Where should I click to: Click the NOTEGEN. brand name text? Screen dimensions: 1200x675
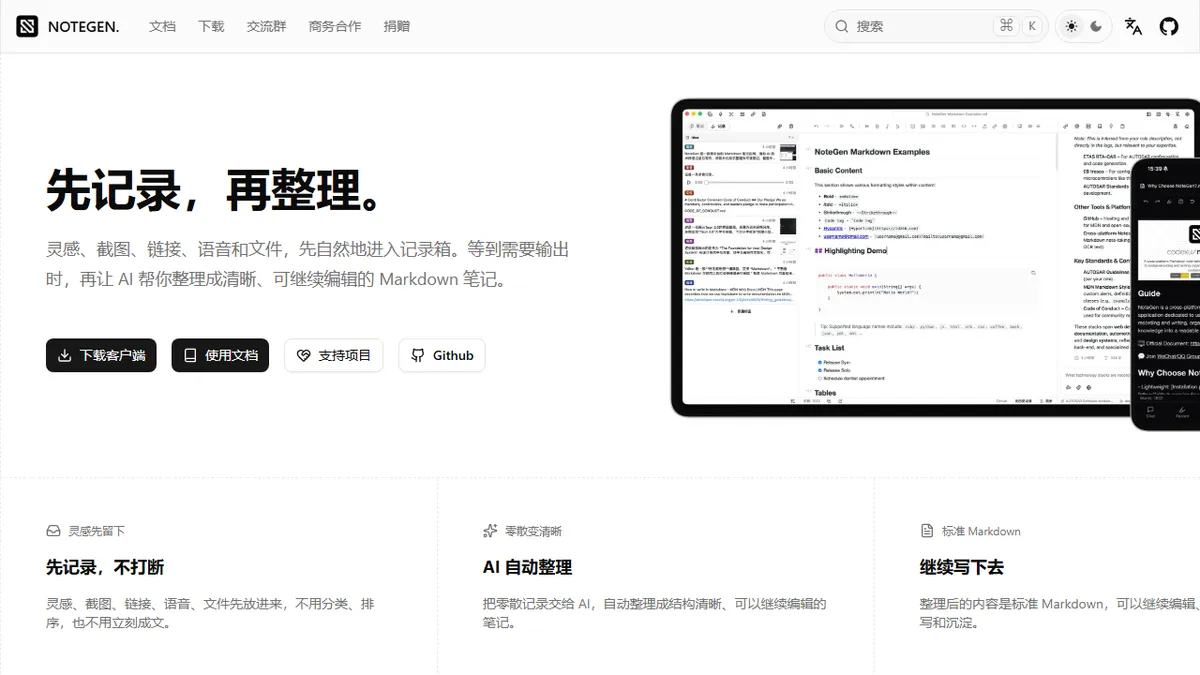pyautogui.click(x=83, y=27)
